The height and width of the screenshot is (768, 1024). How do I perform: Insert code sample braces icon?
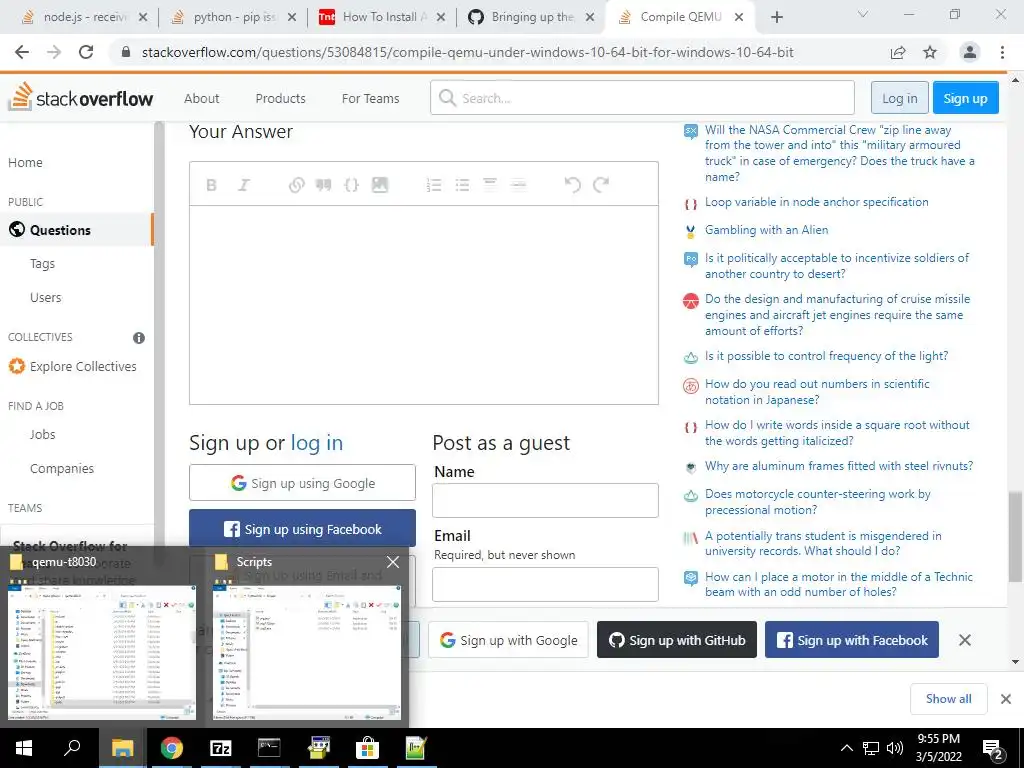point(351,185)
